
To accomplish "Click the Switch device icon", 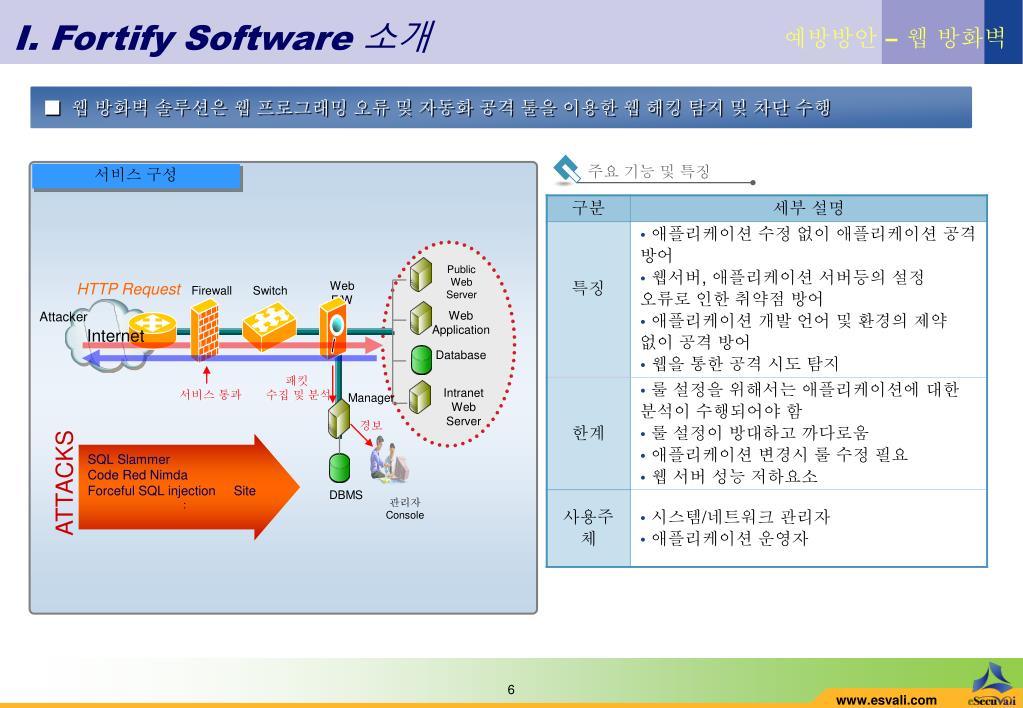I will pos(269,327).
